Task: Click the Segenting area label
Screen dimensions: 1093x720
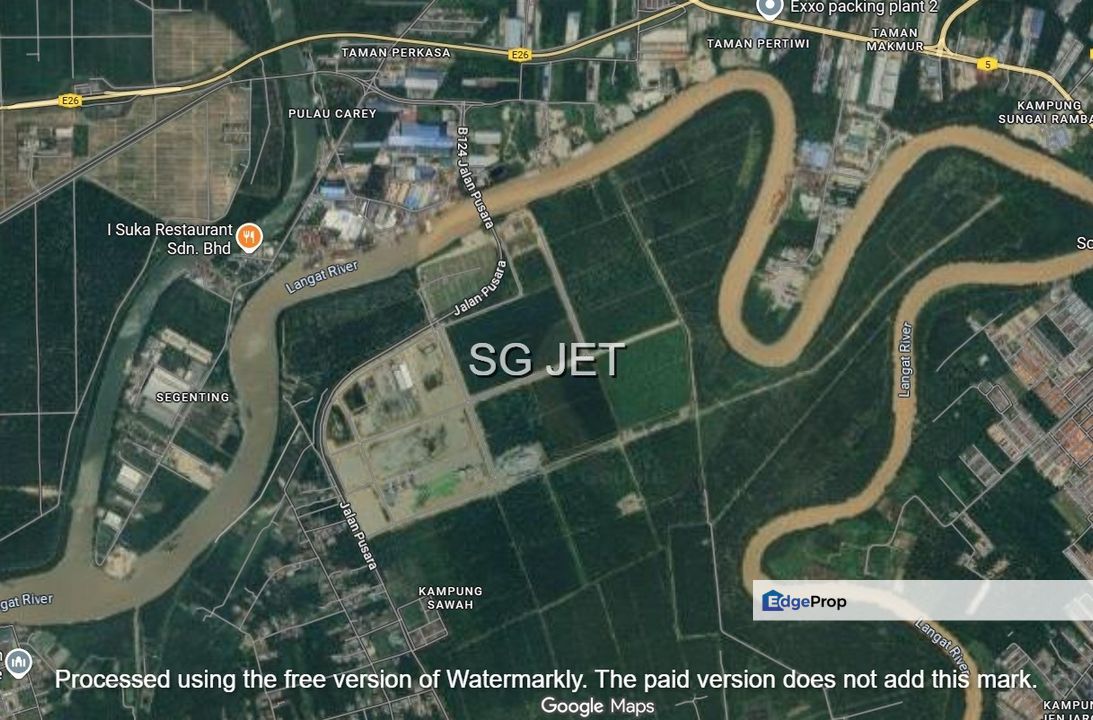Action: pyautogui.click(x=192, y=397)
